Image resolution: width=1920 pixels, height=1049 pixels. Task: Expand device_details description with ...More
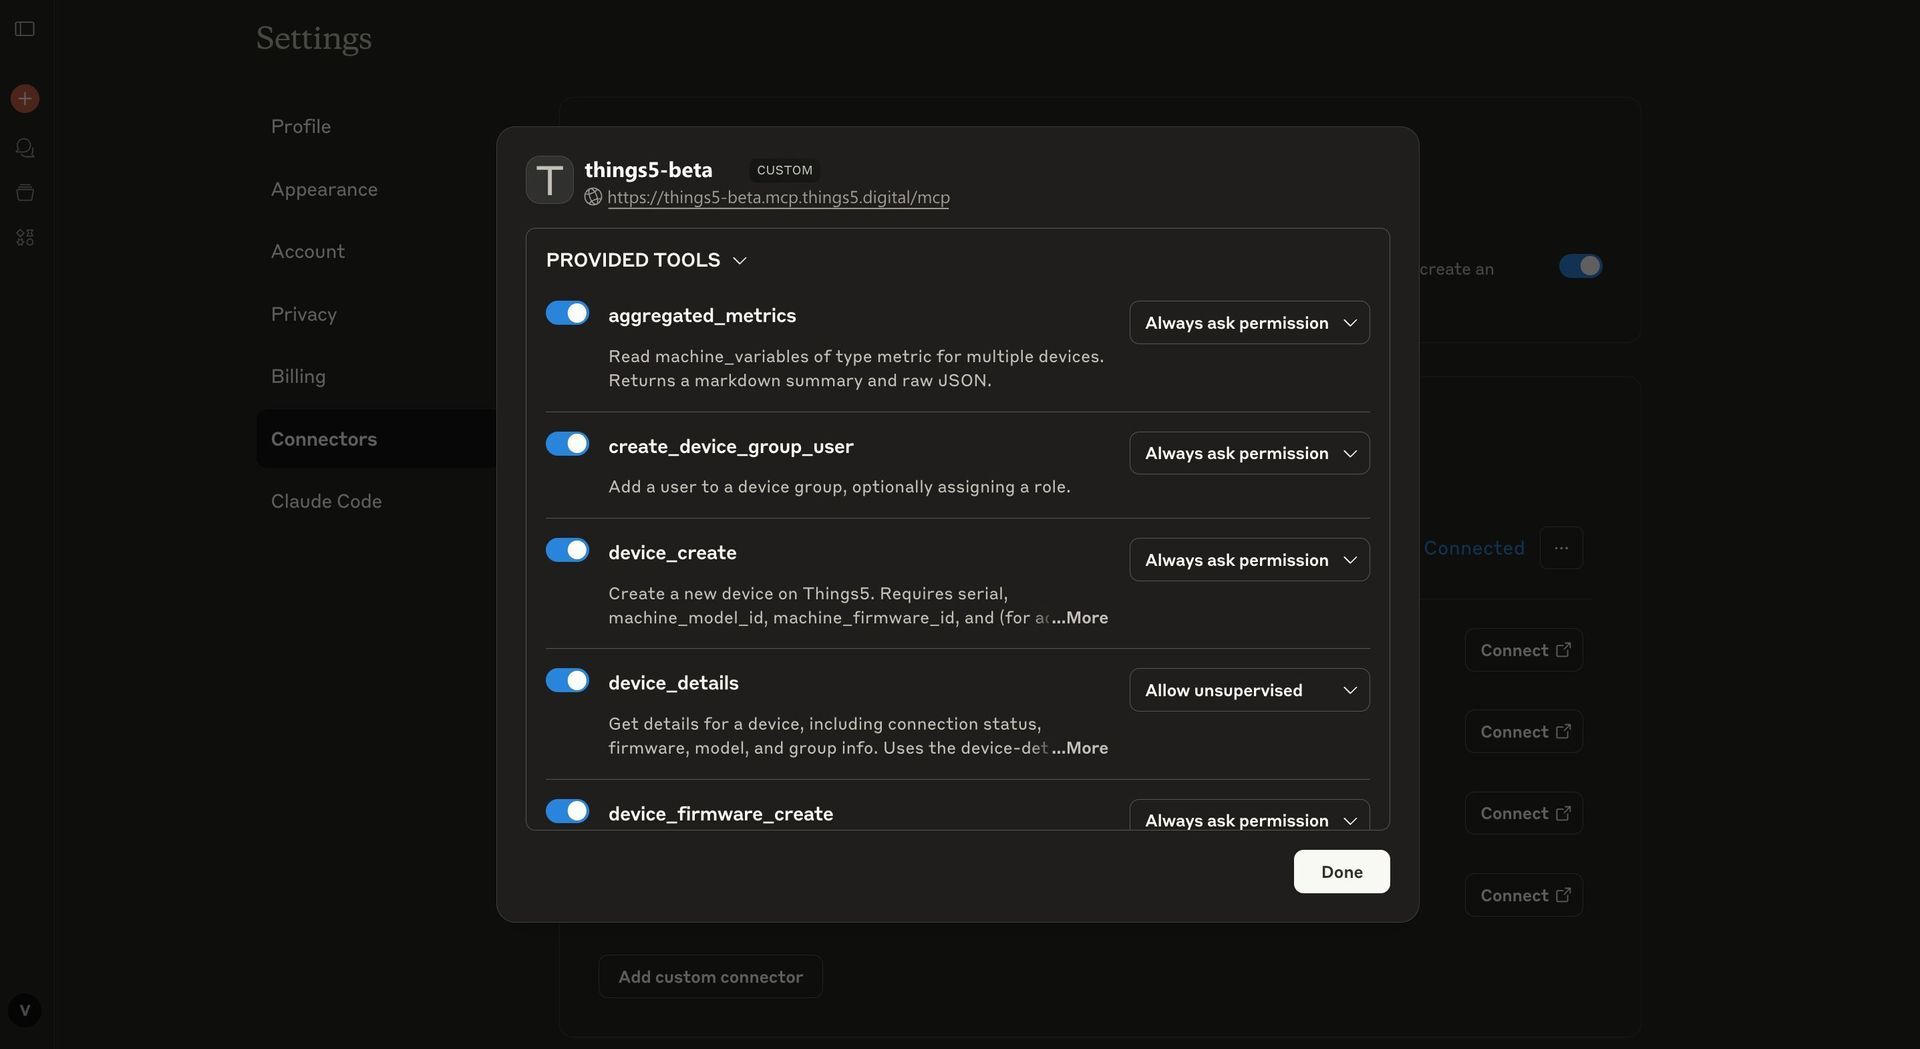click(1080, 748)
